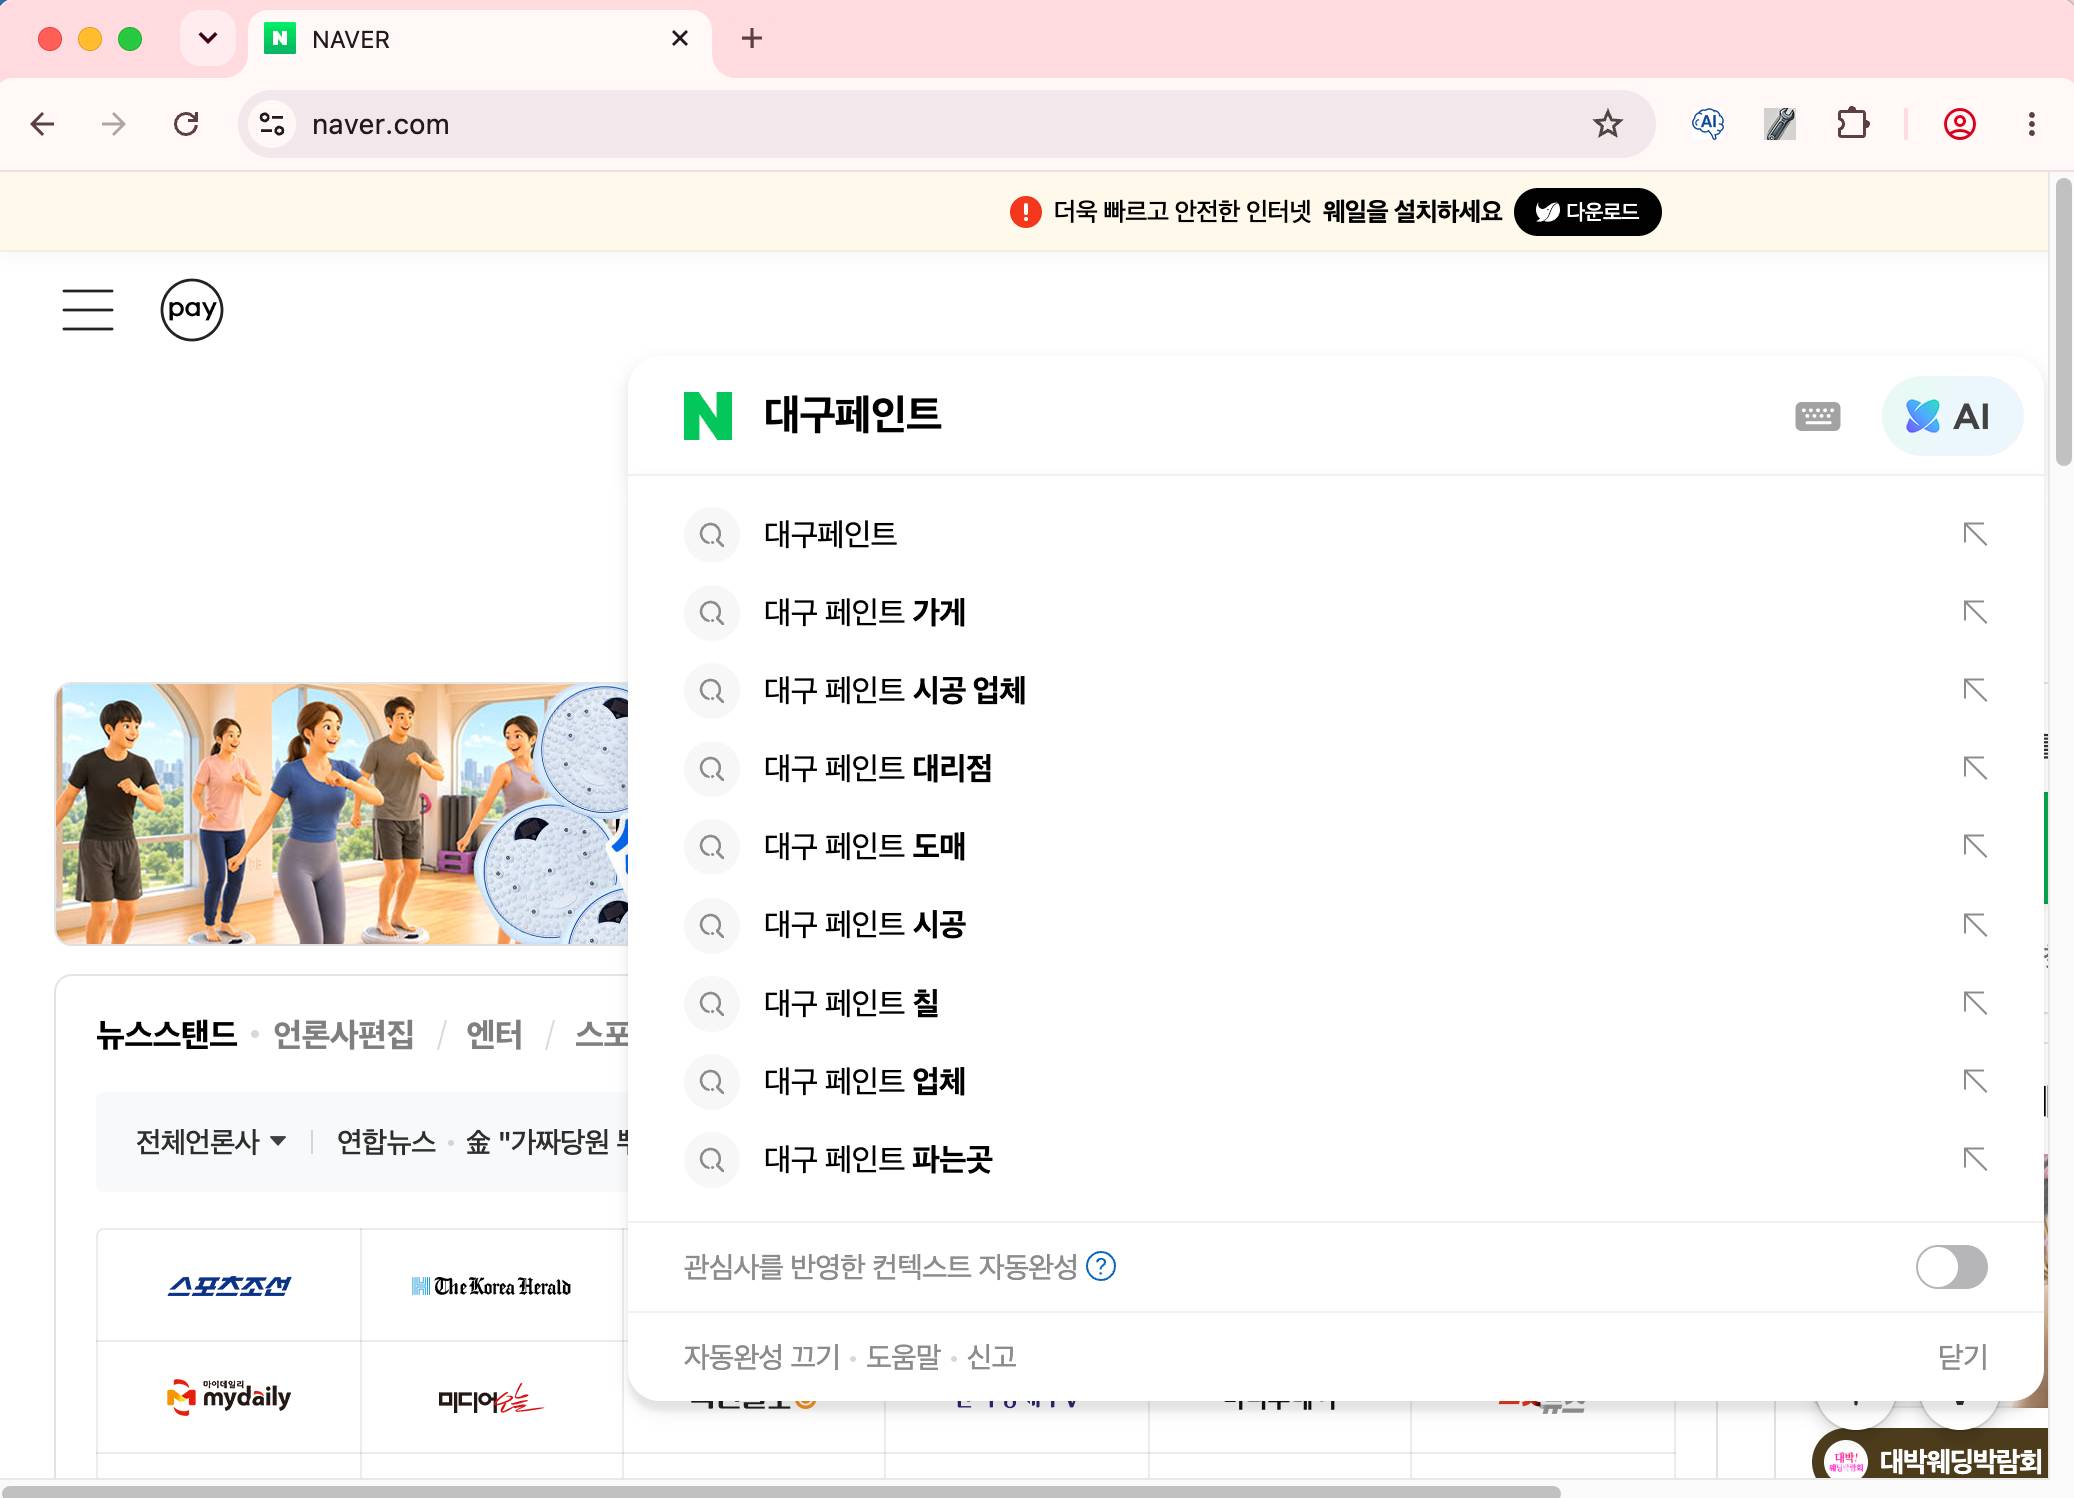Open the 미디어오늘 publisher logo

pos(491,1399)
